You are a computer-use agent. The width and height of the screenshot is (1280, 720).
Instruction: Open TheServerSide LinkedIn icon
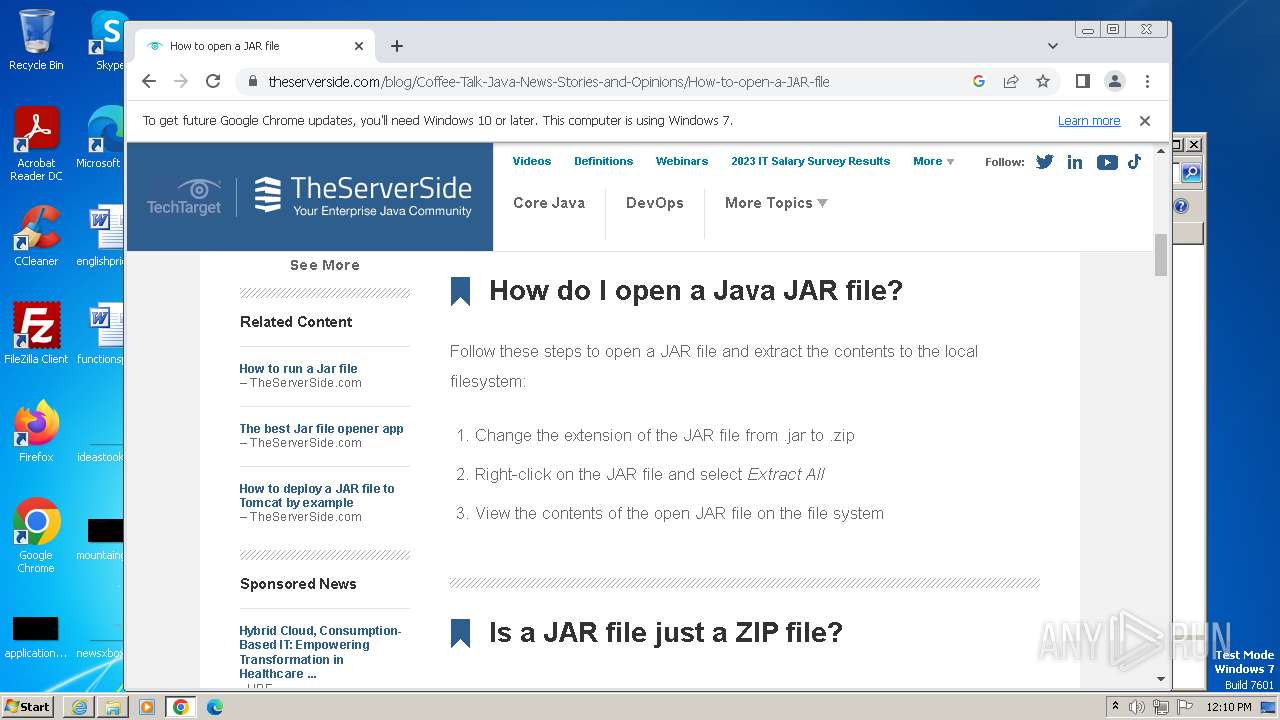1075,162
